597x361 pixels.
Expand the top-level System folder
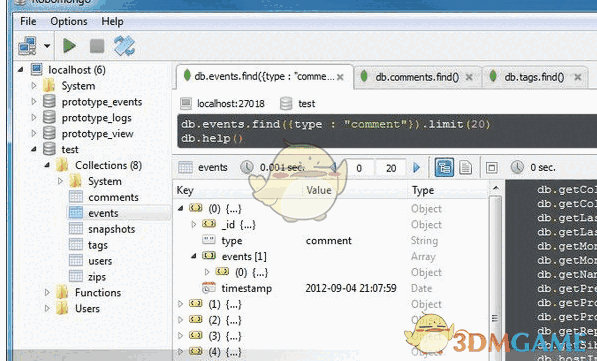pos(34,86)
